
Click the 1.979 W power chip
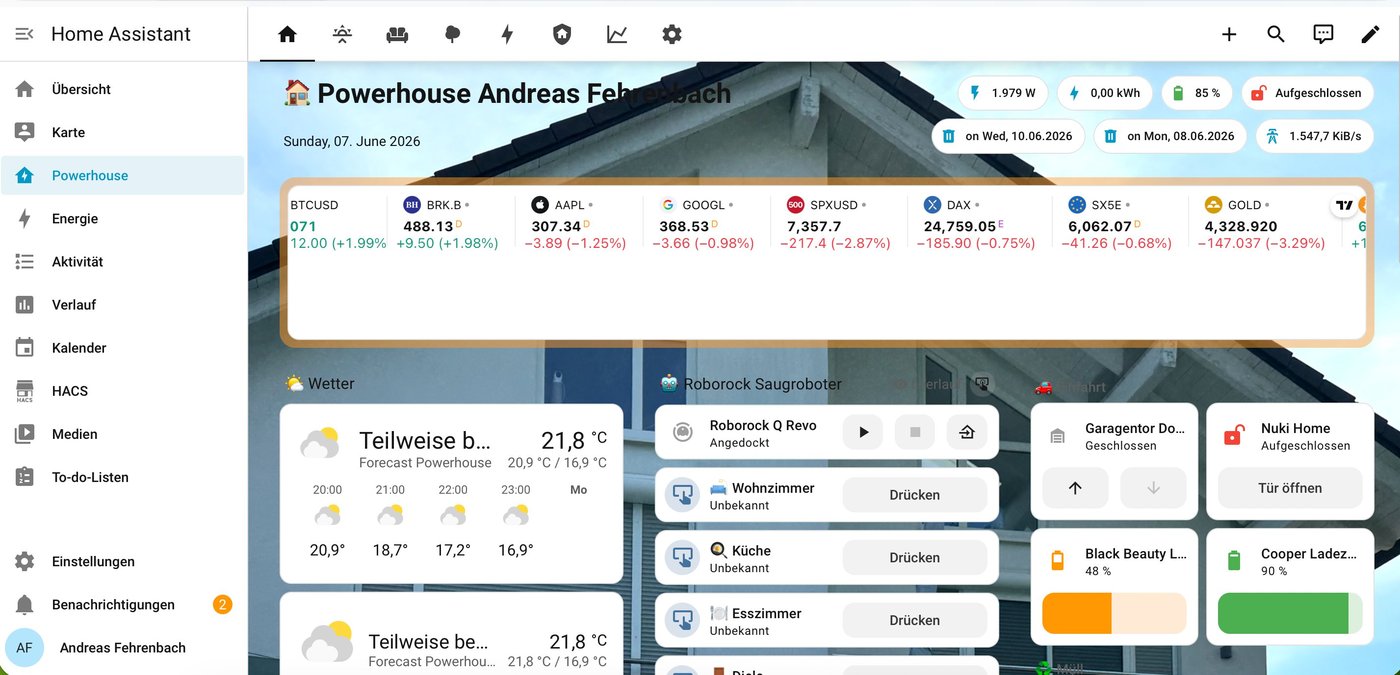(1003, 93)
